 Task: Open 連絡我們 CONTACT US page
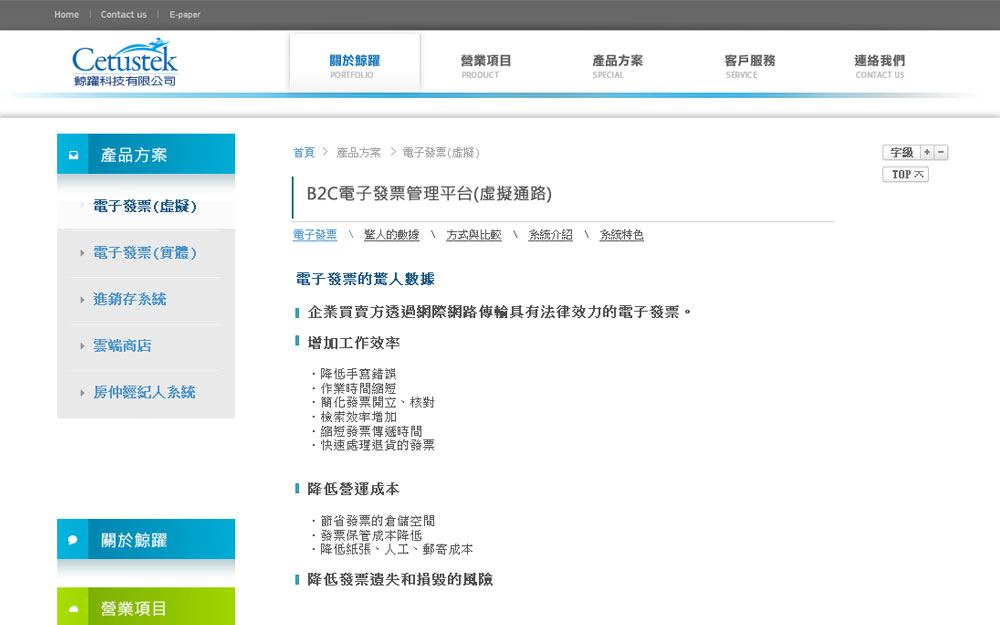click(x=879, y=65)
